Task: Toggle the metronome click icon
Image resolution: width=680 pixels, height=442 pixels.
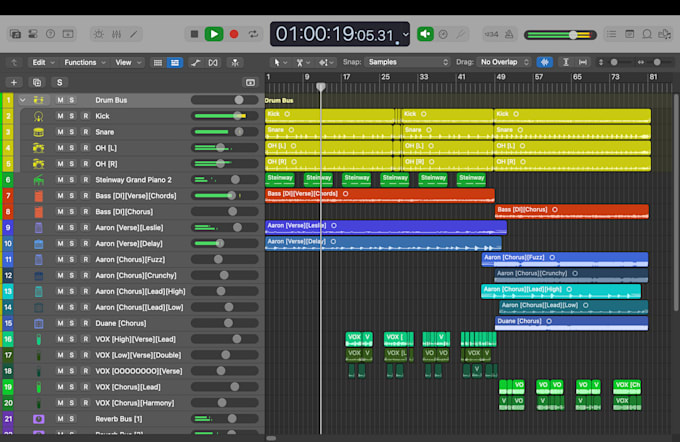Action: point(509,34)
